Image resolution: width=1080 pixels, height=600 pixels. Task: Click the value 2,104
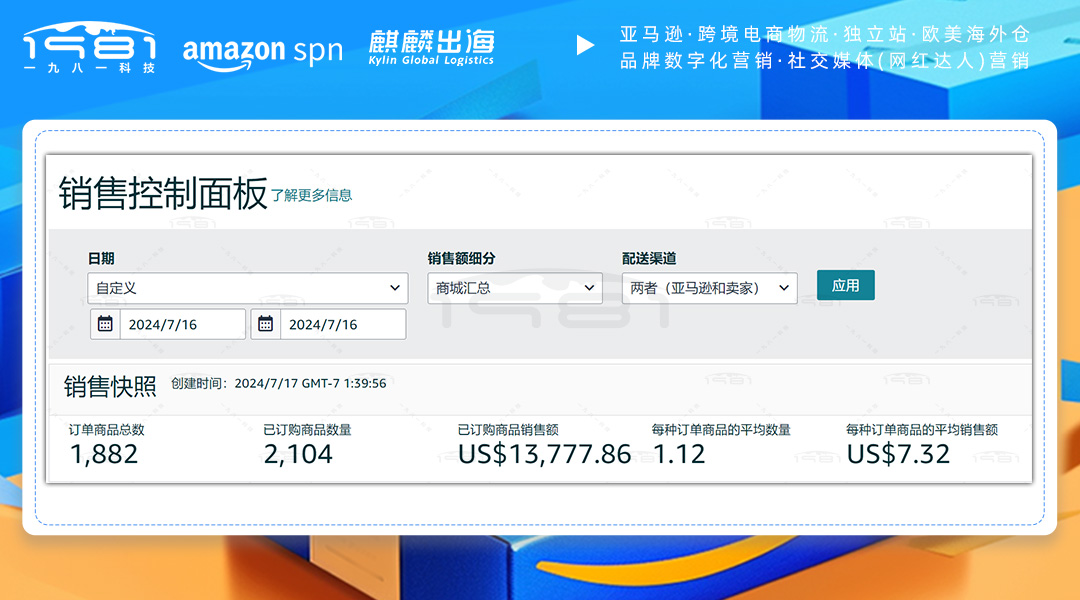pyautogui.click(x=298, y=454)
